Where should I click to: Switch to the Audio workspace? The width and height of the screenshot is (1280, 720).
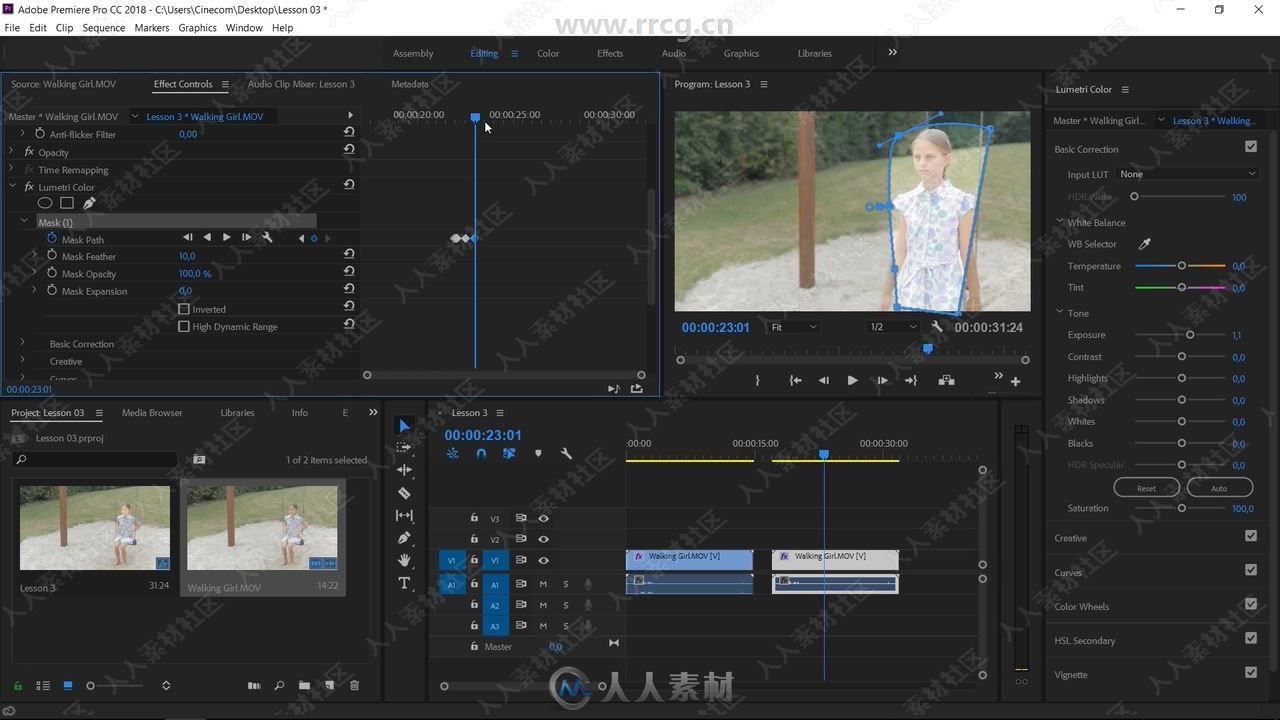pyautogui.click(x=674, y=53)
